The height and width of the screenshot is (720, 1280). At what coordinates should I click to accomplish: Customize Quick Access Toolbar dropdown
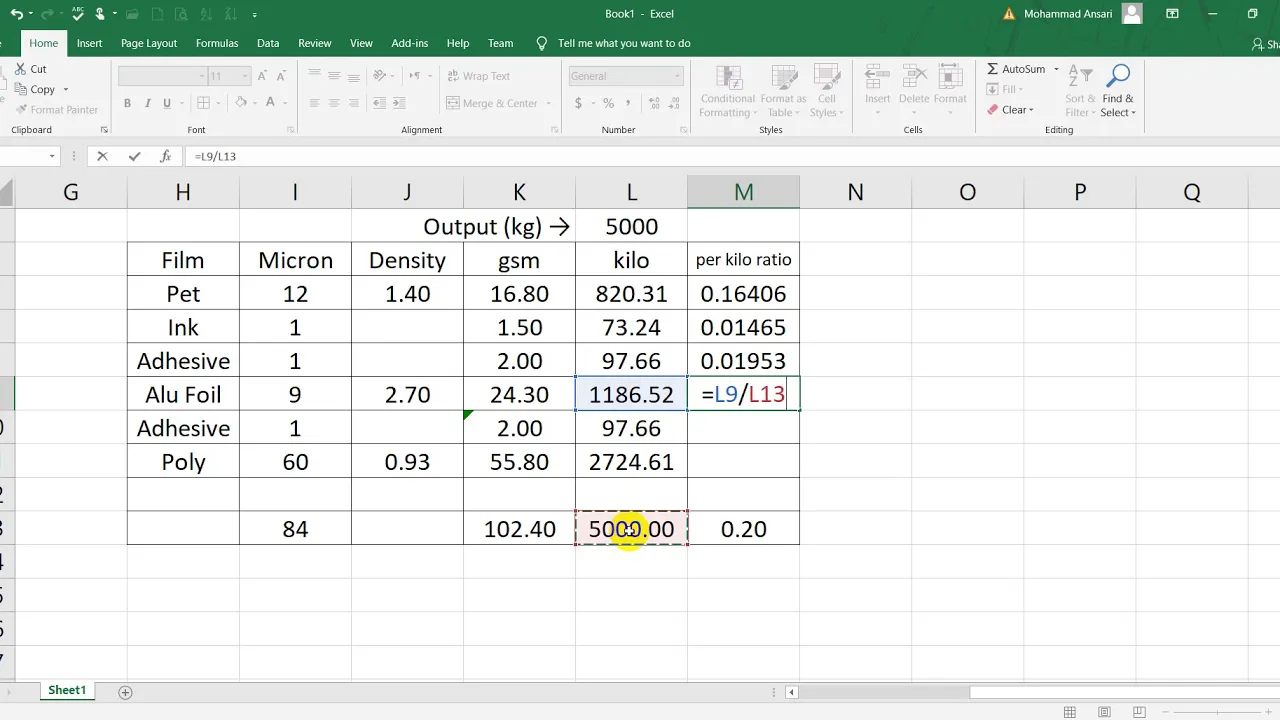pyautogui.click(x=255, y=14)
